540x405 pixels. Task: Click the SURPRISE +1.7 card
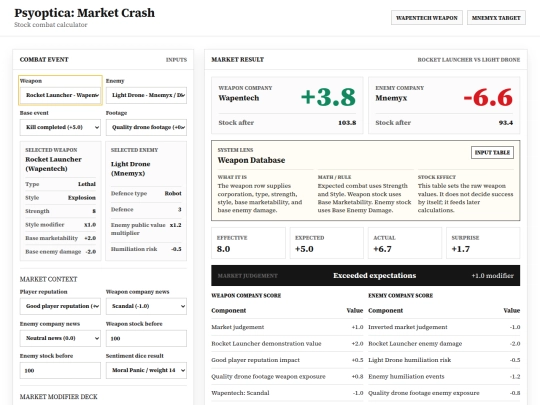click(x=483, y=243)
